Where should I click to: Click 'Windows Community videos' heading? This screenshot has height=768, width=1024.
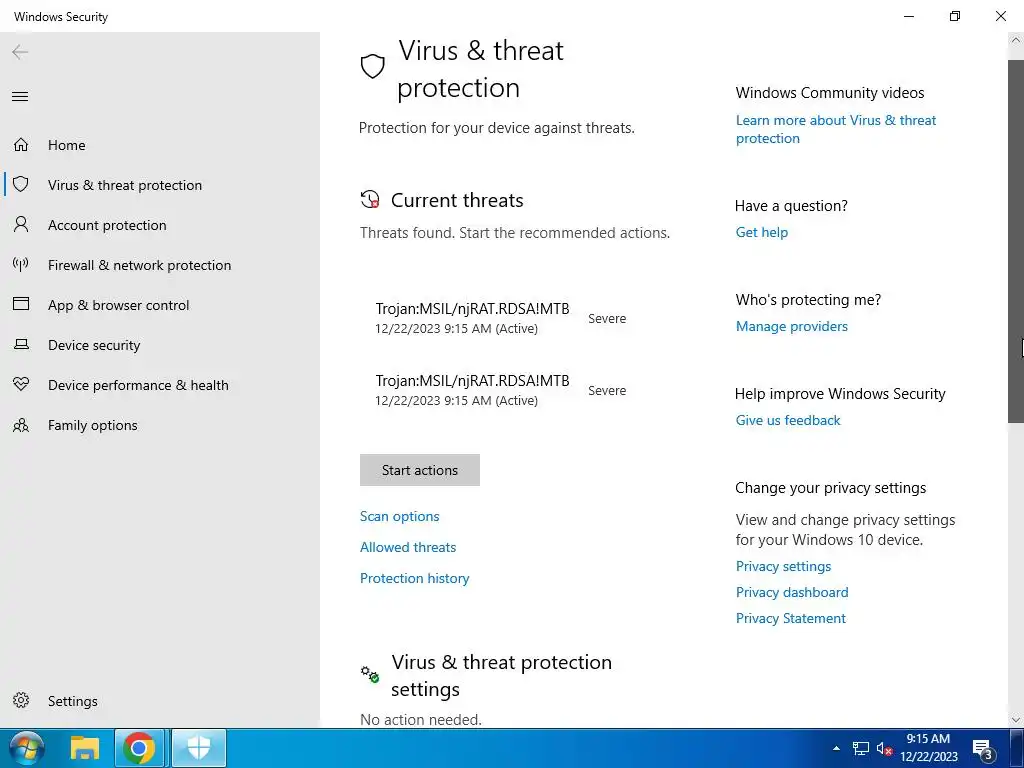tap(829, 93)
